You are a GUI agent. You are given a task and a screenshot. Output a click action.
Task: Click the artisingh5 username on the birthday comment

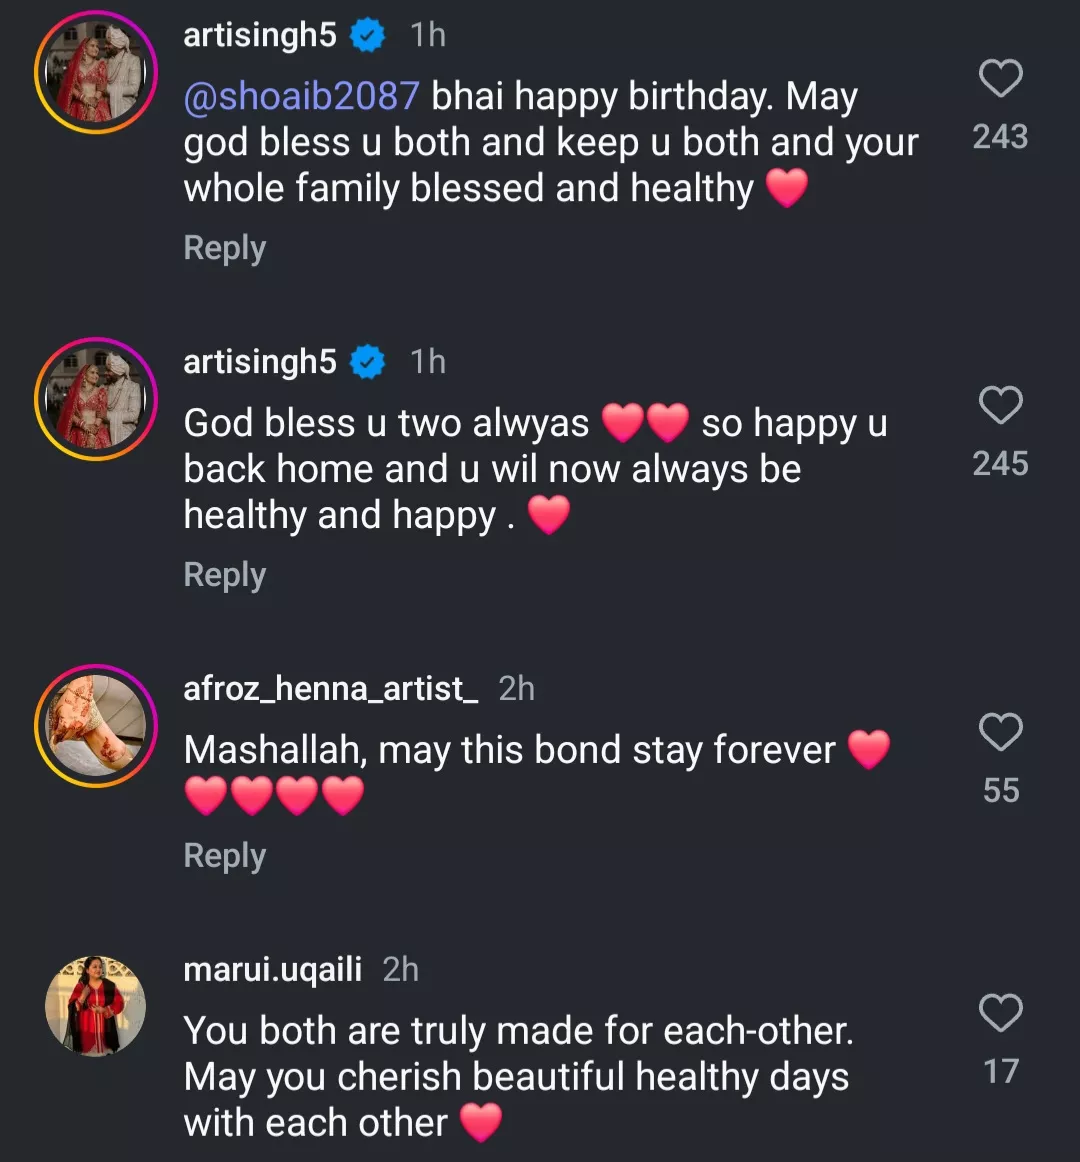(260, 35)
